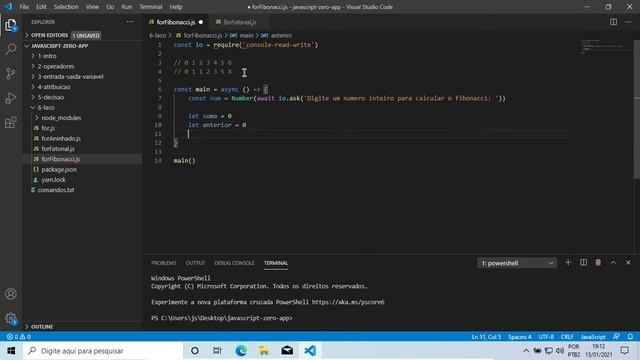Open the Terminal menu
640x360 pixels.
click(151, 7)
